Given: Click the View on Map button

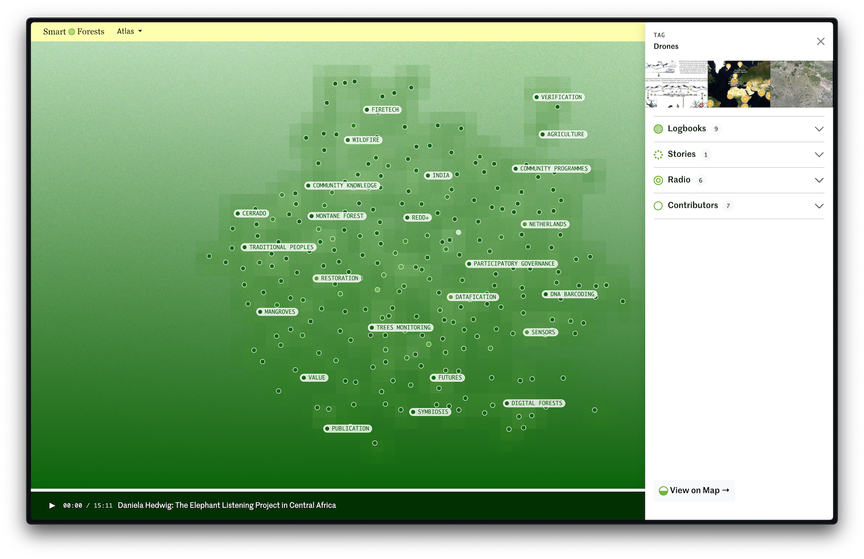Looking at the screenshot, I should point(694,491).
